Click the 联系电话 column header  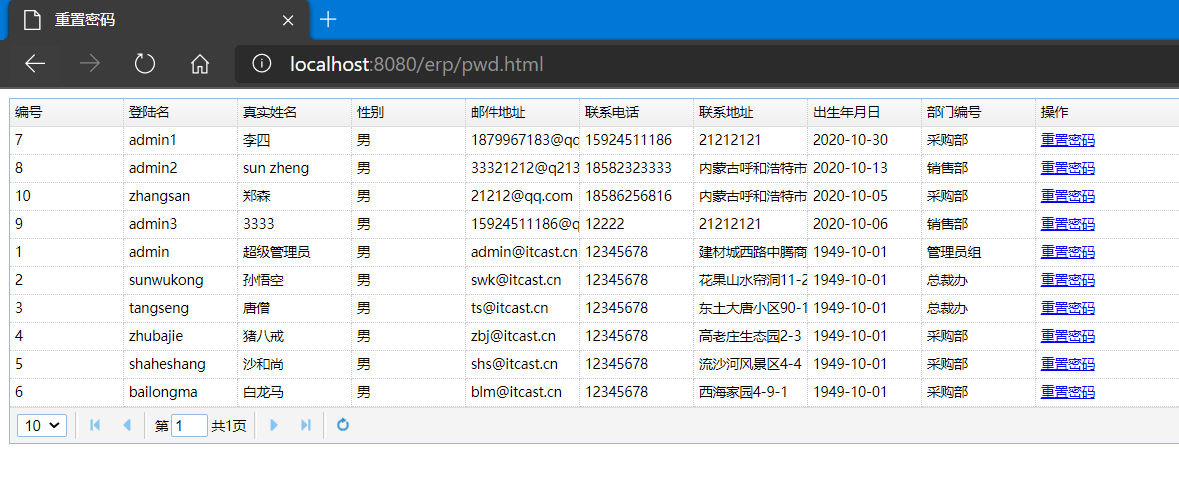[637, 113]
